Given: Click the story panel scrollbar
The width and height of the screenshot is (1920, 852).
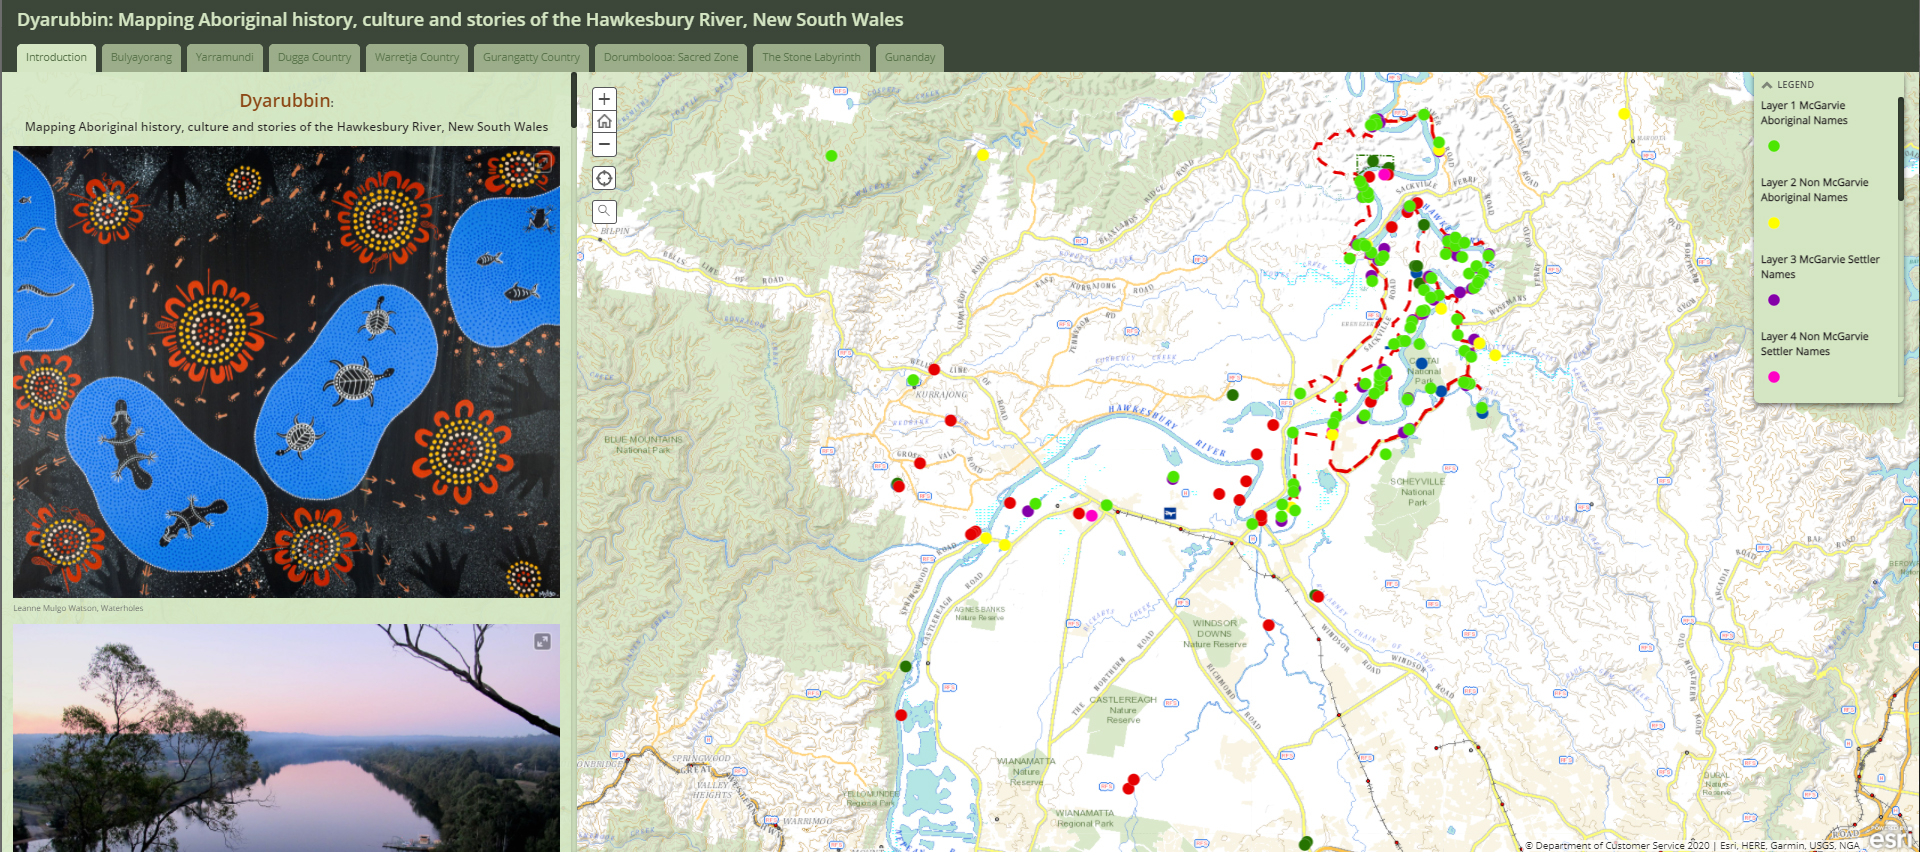Looking at the screenshot, I should point(574,100).
